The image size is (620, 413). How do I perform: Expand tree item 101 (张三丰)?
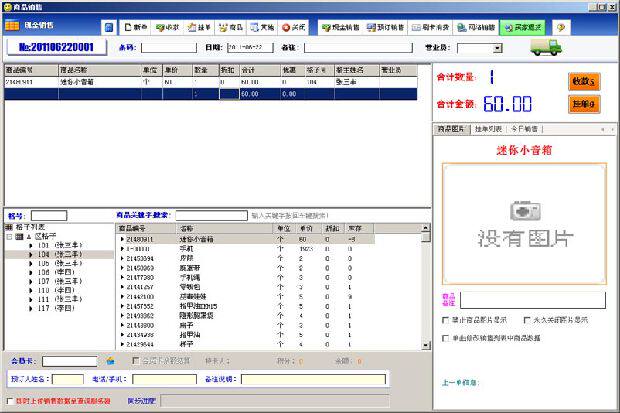31,245
